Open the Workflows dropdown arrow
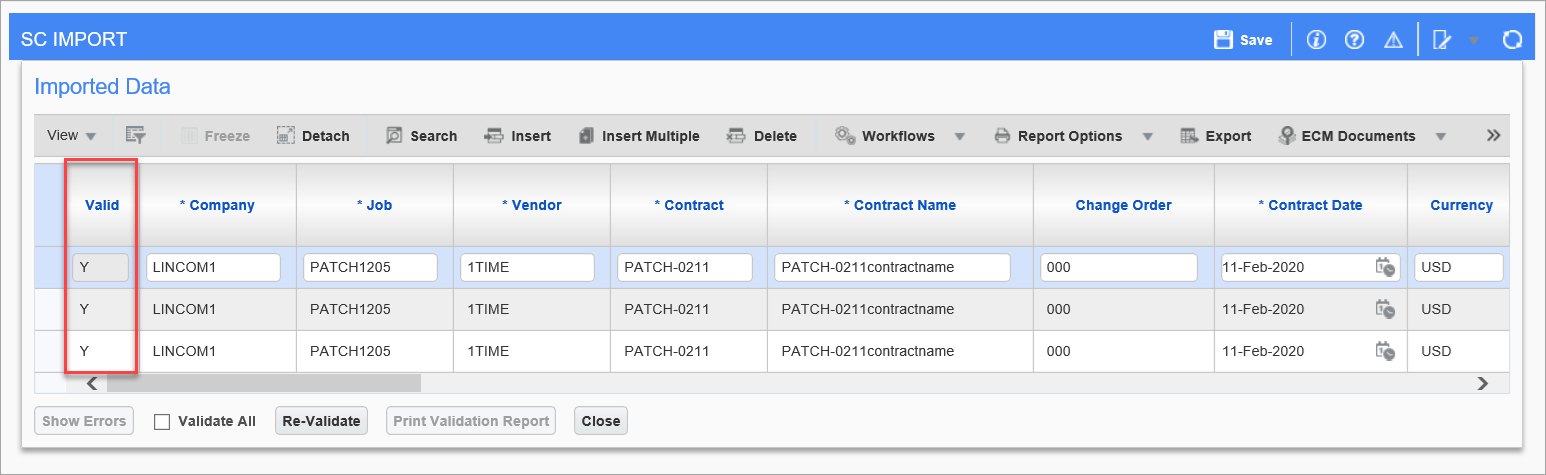This screenshot has width=1546, height=475. [x=959, y=136]
